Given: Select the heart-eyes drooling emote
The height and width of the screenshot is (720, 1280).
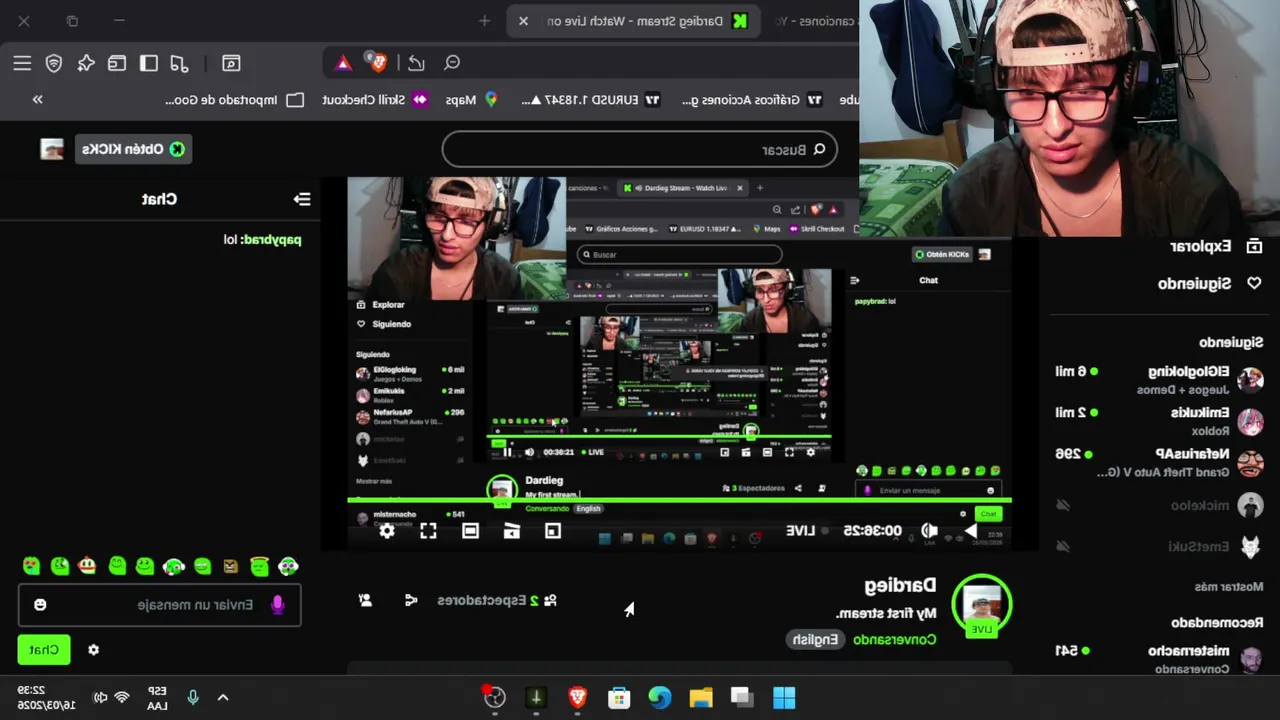Looking at the screenshot, I should 31,566.
